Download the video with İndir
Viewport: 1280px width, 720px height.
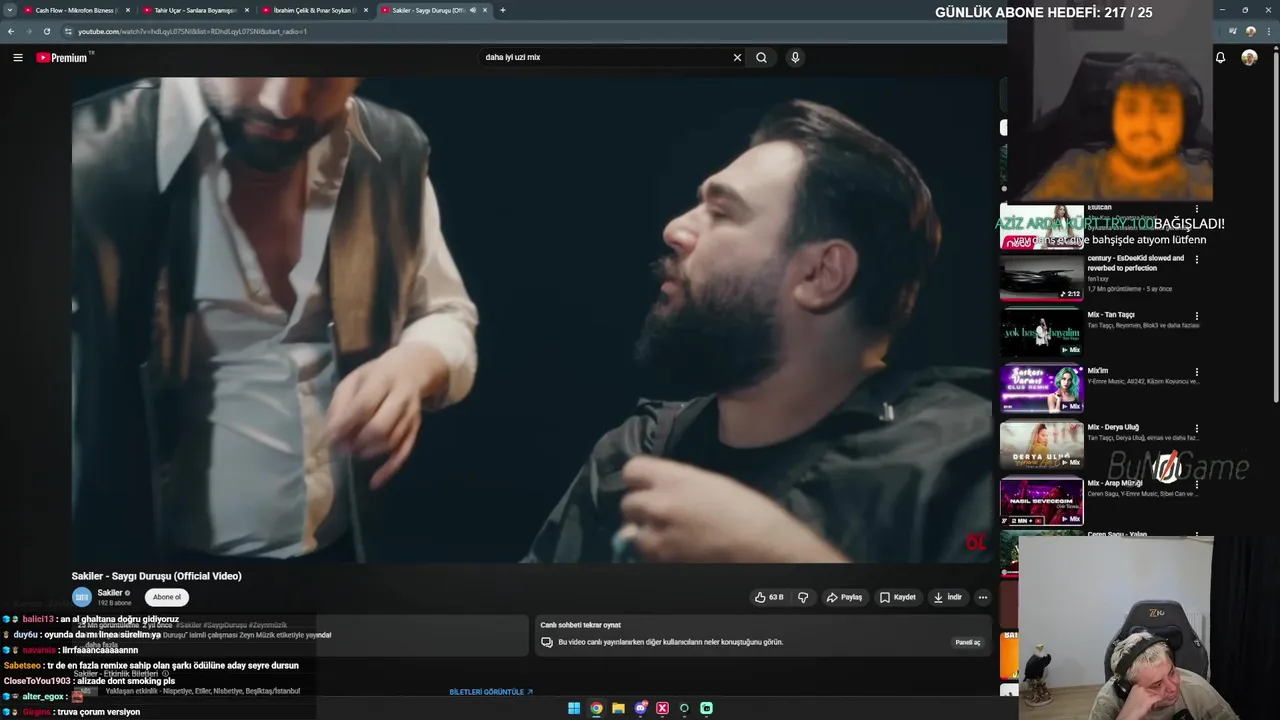(x=947, y=597)
